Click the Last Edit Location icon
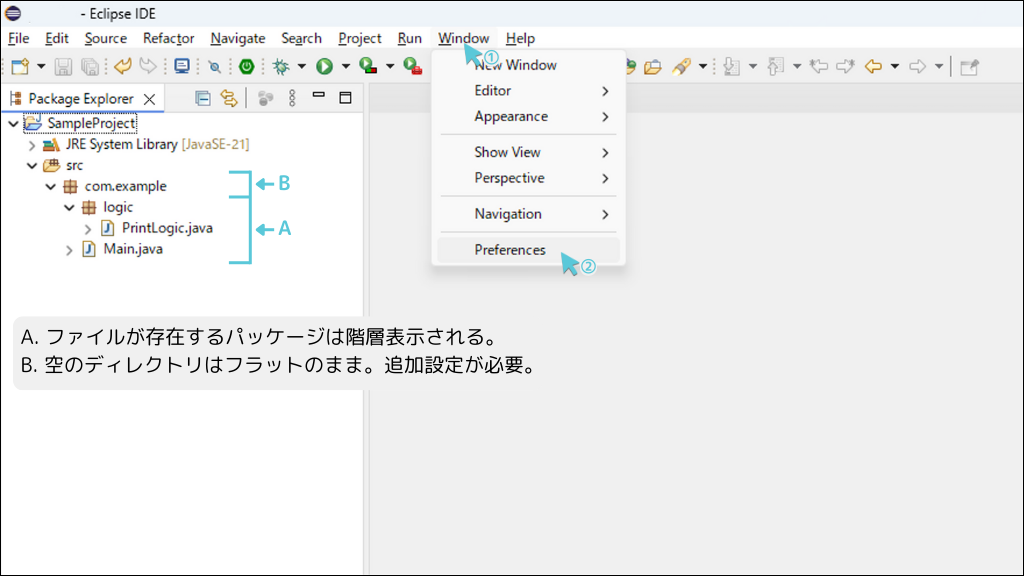 818,66
